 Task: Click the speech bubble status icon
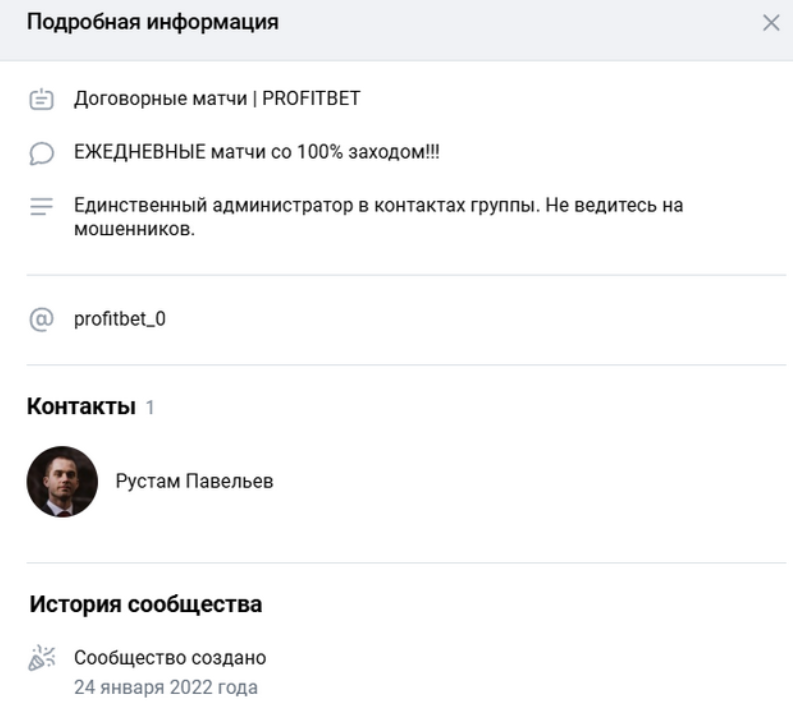coord(40,154)
